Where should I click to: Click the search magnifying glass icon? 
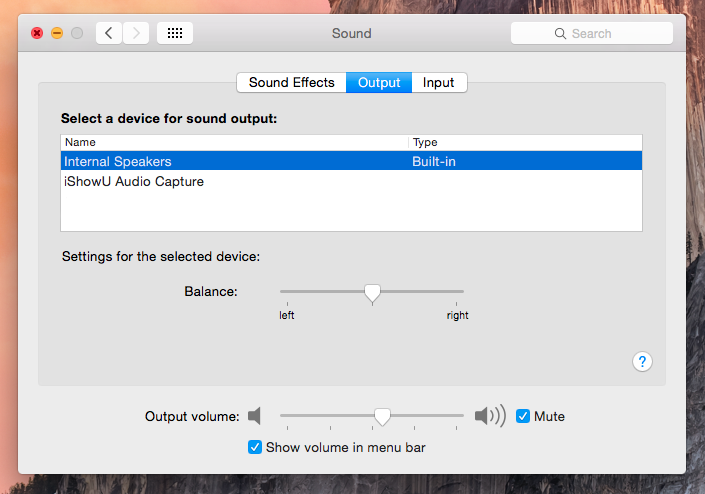561,34
